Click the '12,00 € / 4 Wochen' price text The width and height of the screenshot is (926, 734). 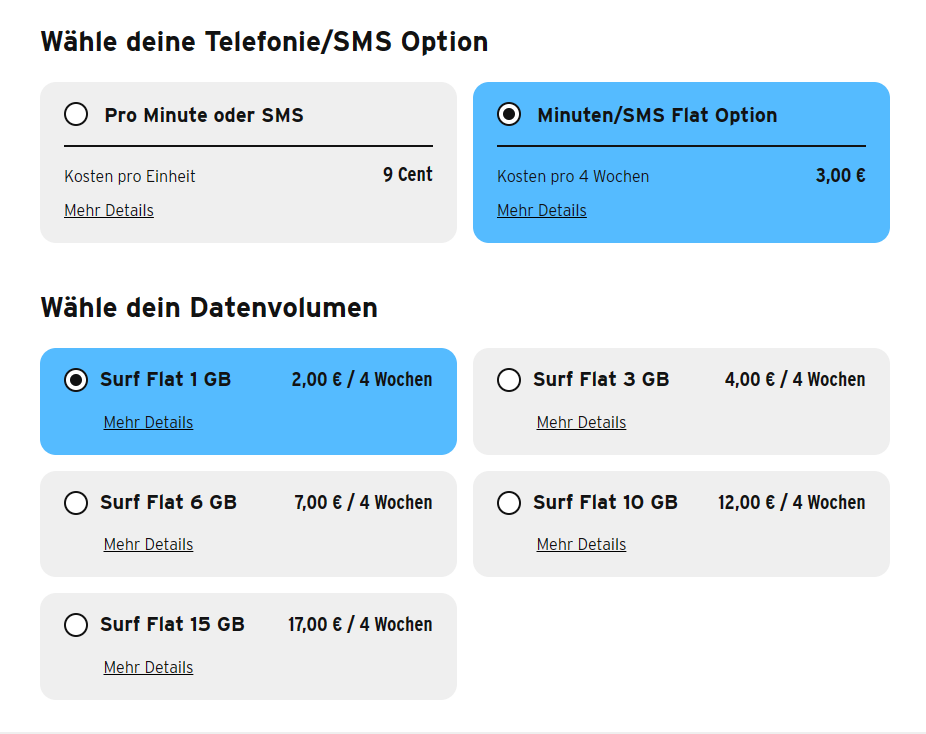point(791,502)
